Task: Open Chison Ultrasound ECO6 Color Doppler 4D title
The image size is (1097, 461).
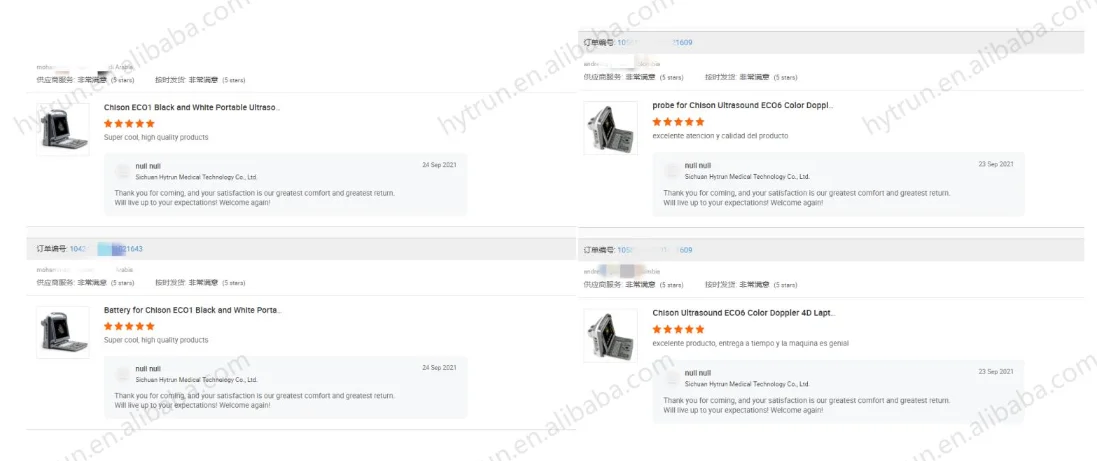Action: pyautogui.click(x=744, y=313)
